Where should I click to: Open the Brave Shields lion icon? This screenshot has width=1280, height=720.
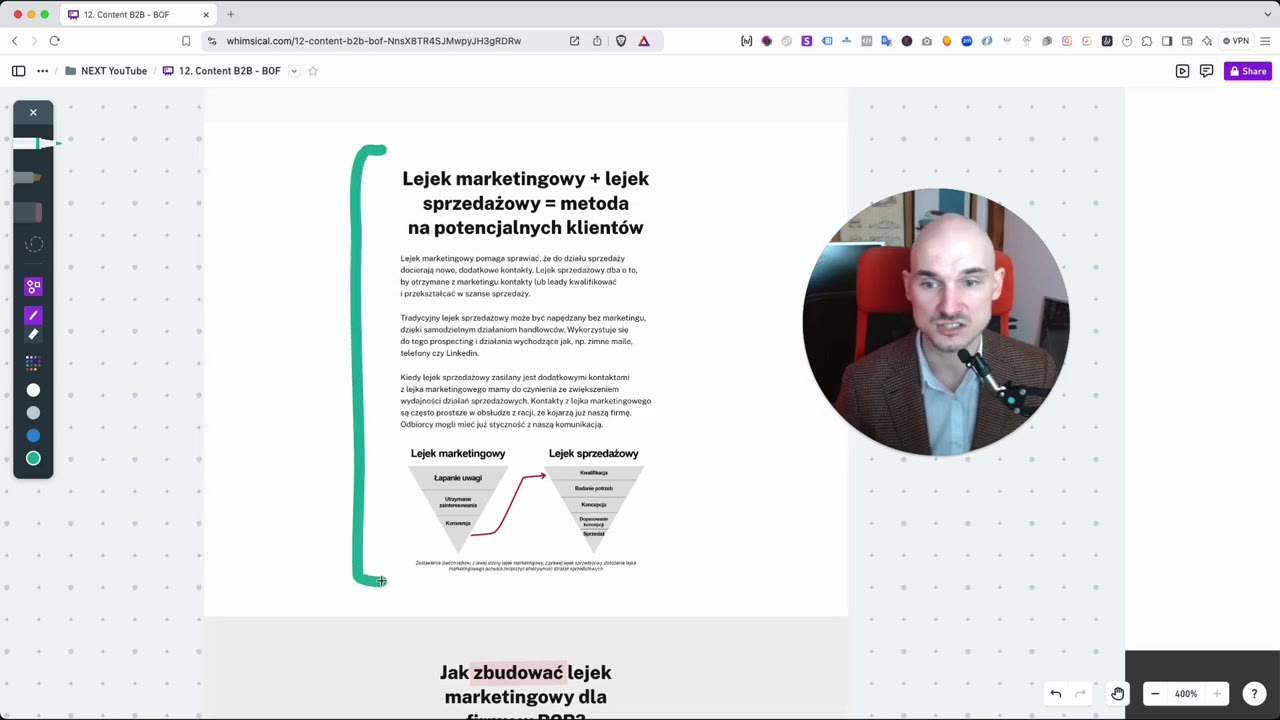621,41
